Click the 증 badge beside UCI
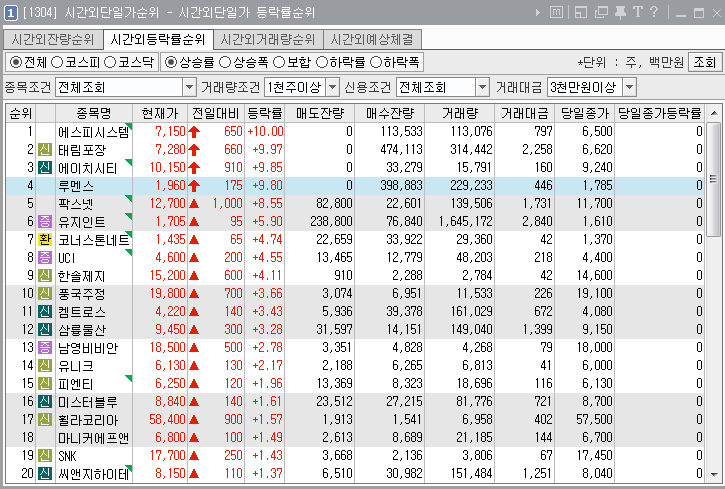Image resolution: width=725 pixels, height=489 pixels. 45,257
